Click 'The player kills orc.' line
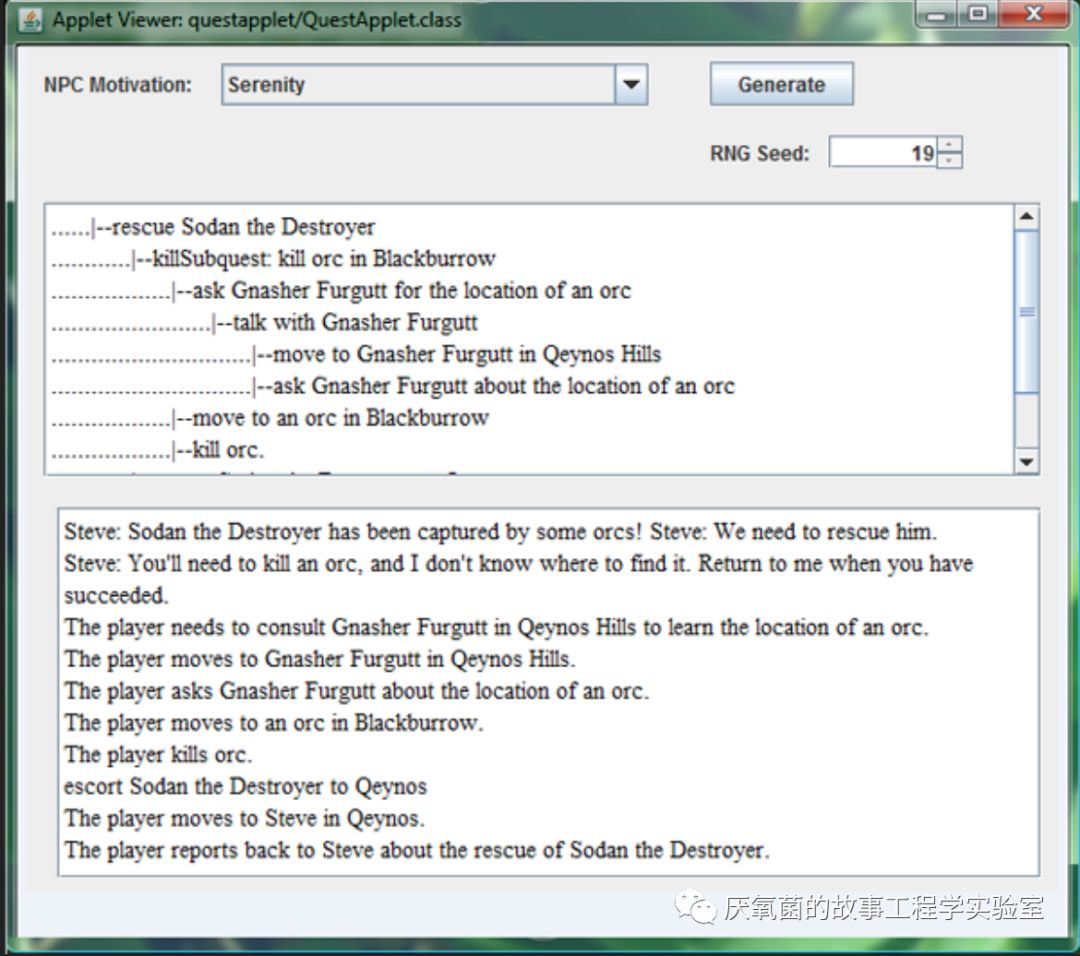The image size is (1080, 956). [x=158, y=754]
